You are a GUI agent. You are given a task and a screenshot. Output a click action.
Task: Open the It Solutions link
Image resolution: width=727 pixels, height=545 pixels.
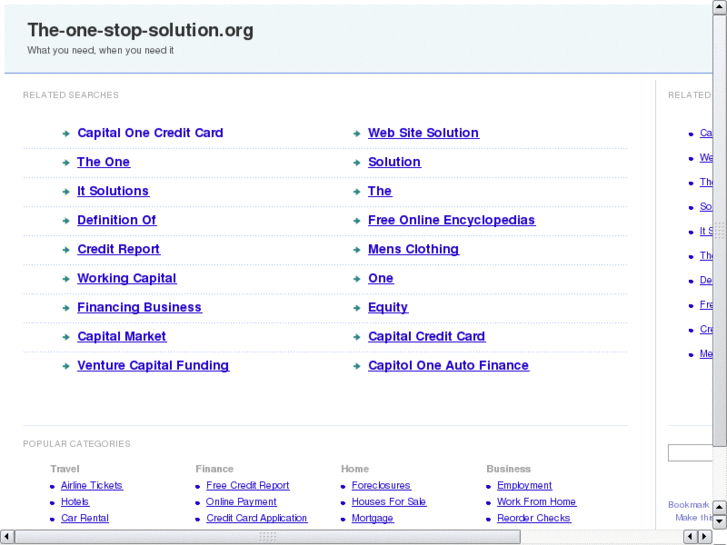(113, 191)
